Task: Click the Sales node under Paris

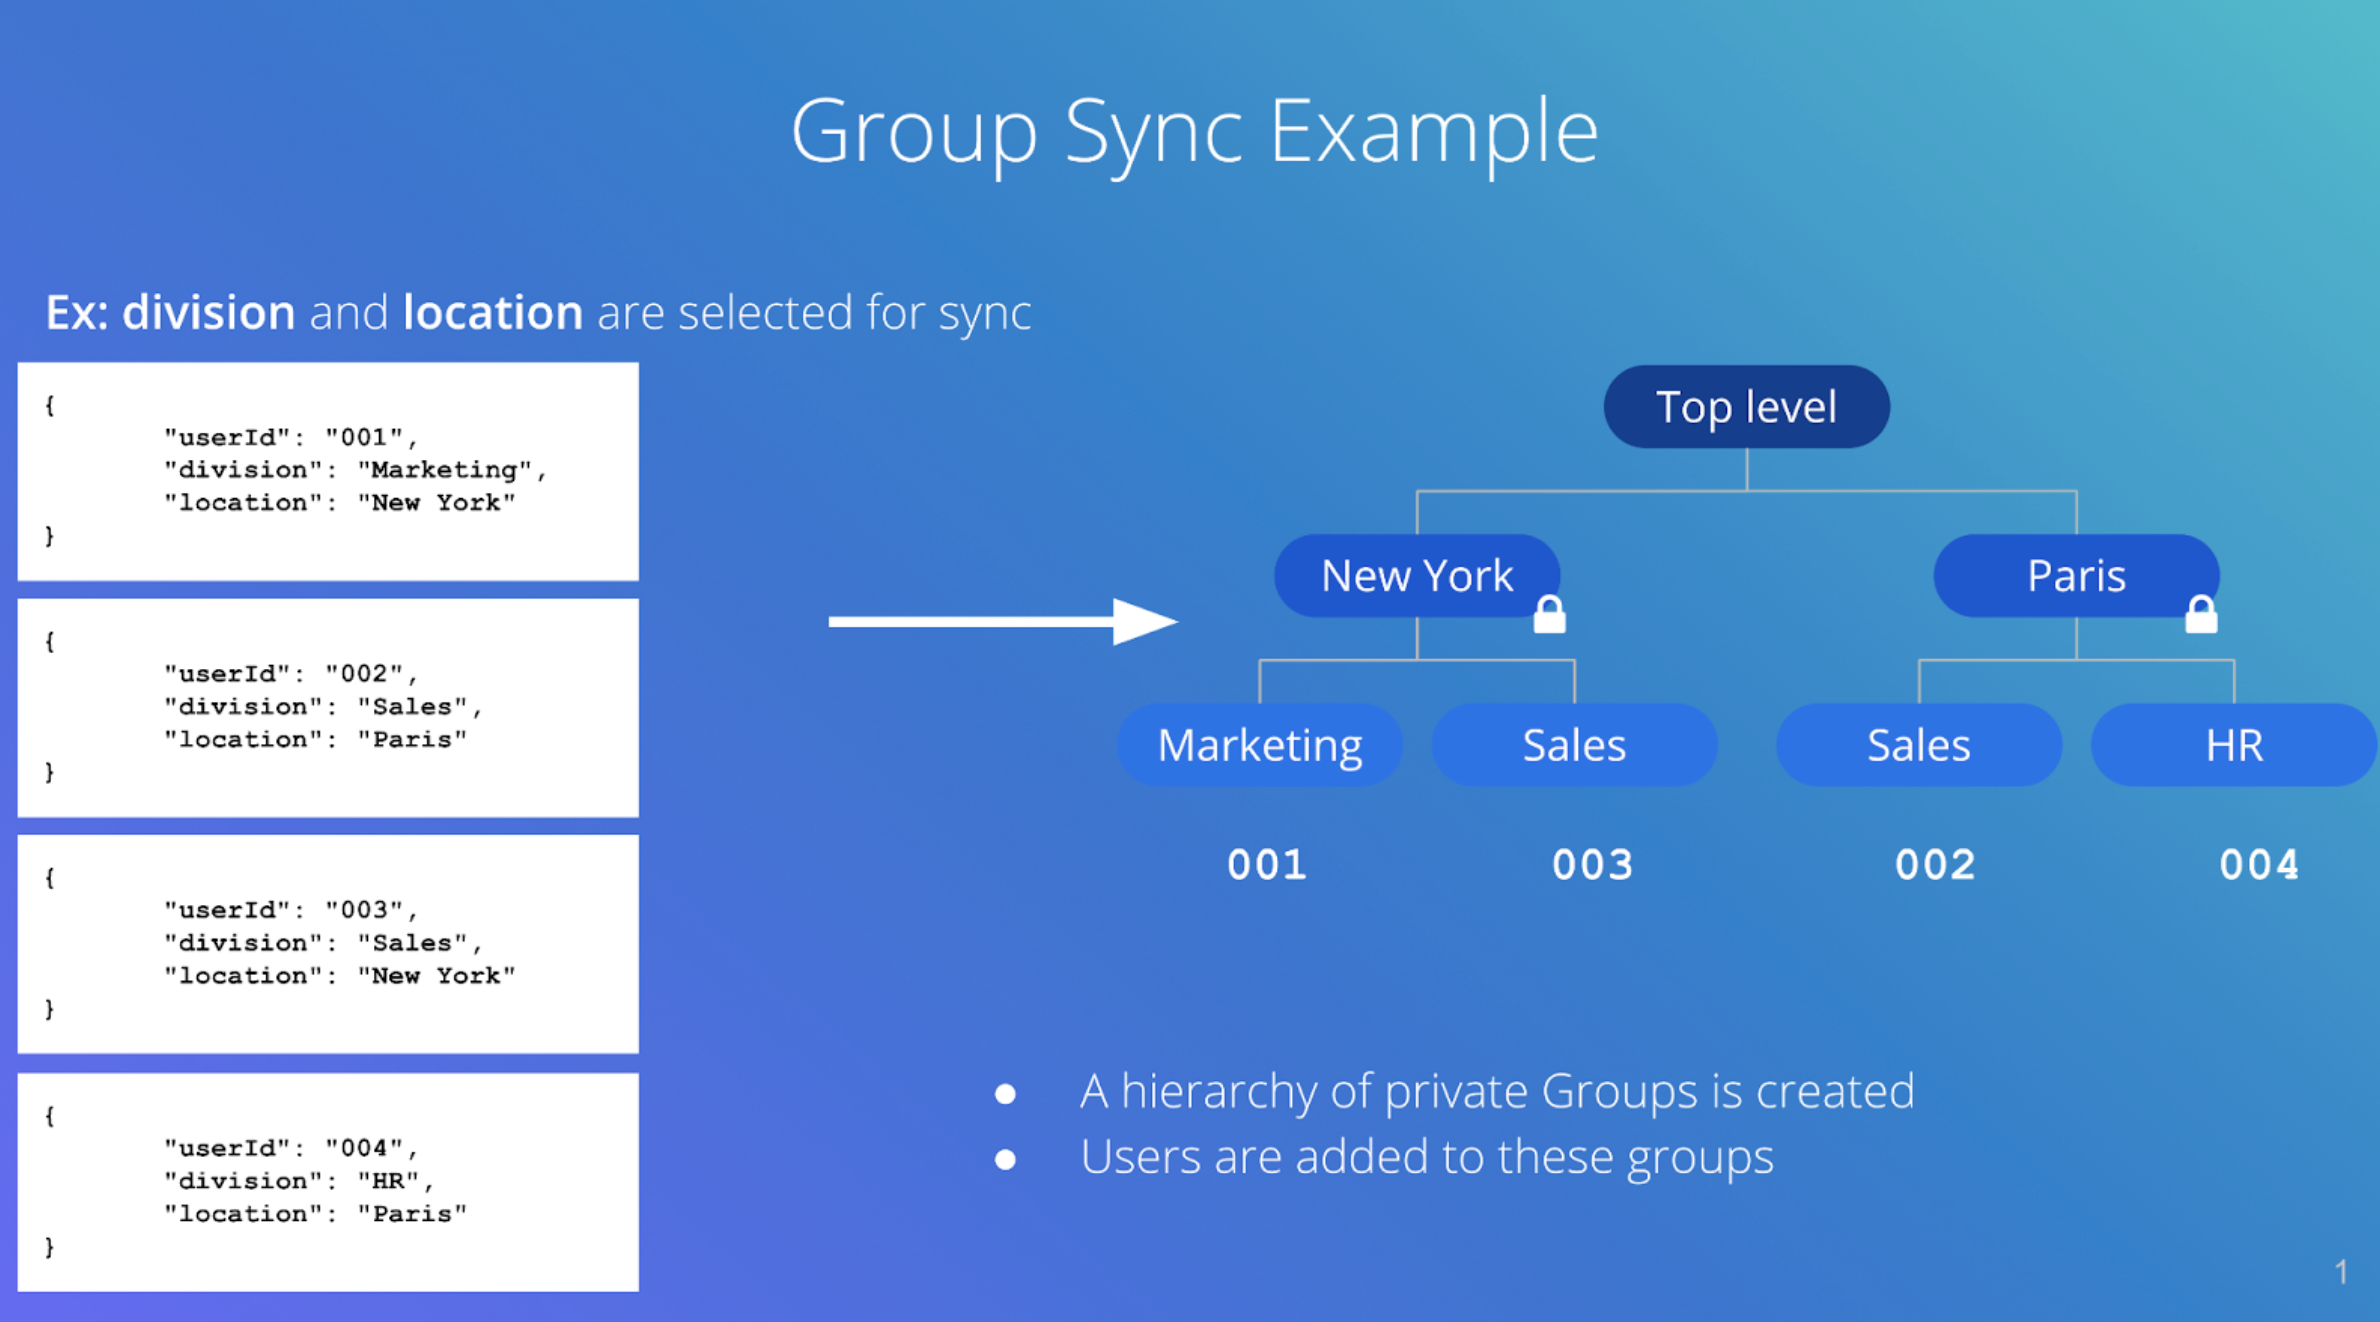Action: point(1918,745)
